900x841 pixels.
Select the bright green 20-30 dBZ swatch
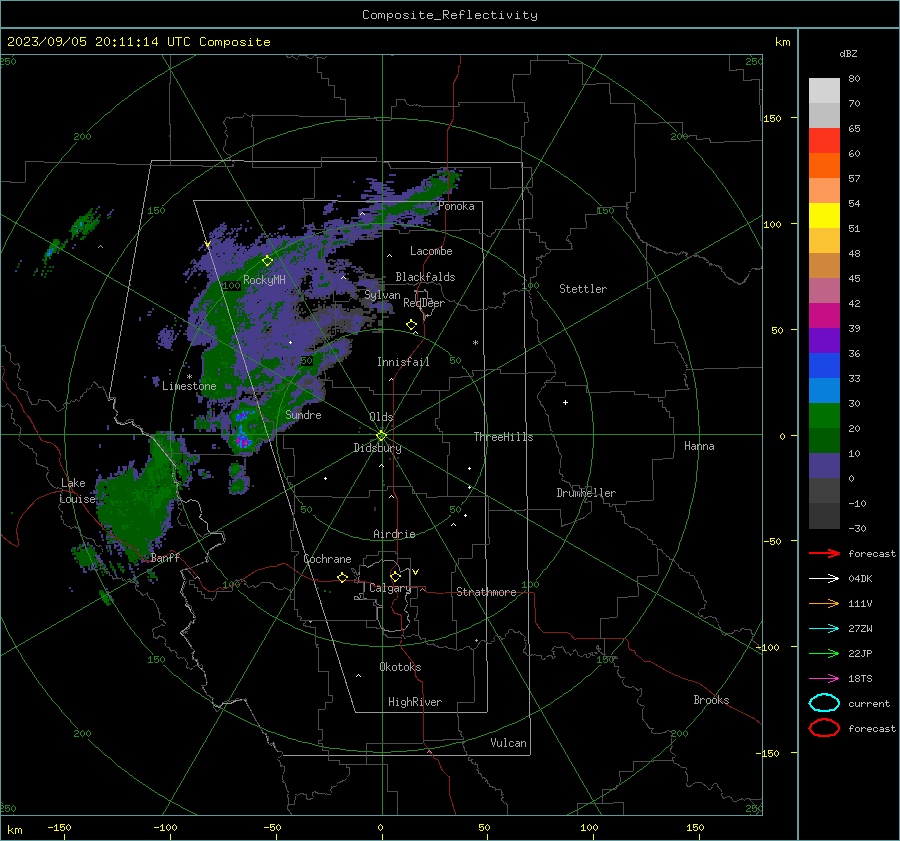(824, 416)
